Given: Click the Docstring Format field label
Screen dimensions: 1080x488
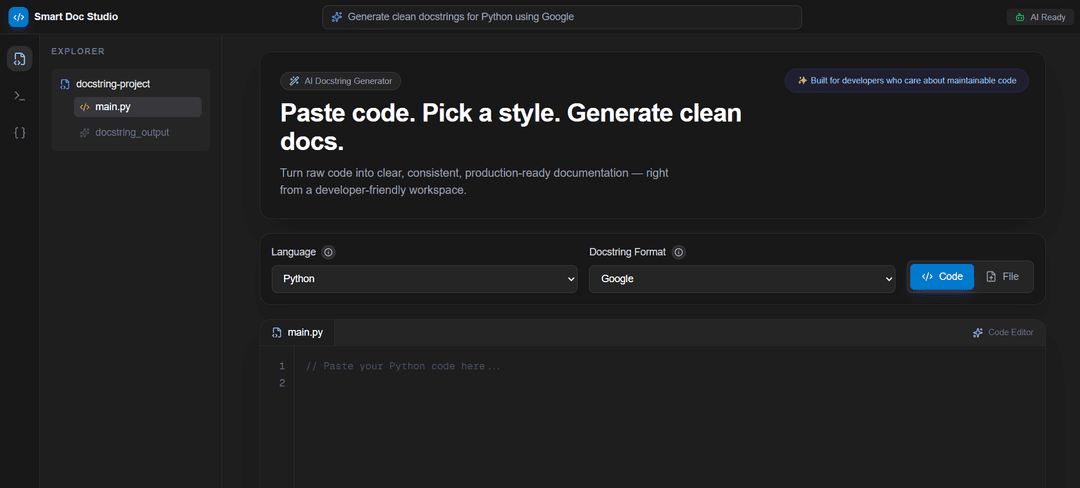Looking at the screenshot, I should (627, 252).
